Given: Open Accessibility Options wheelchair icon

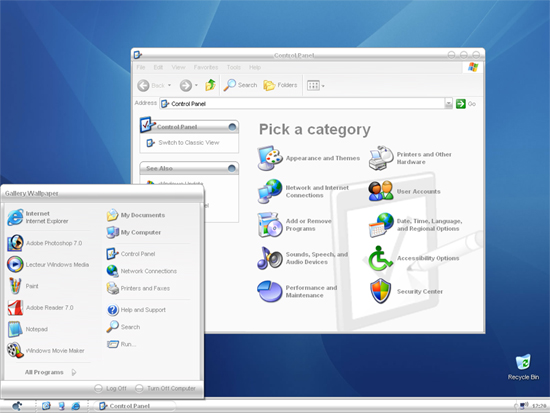Looking at the screenshot, I should pyautogui.click(x=381, y=258).
